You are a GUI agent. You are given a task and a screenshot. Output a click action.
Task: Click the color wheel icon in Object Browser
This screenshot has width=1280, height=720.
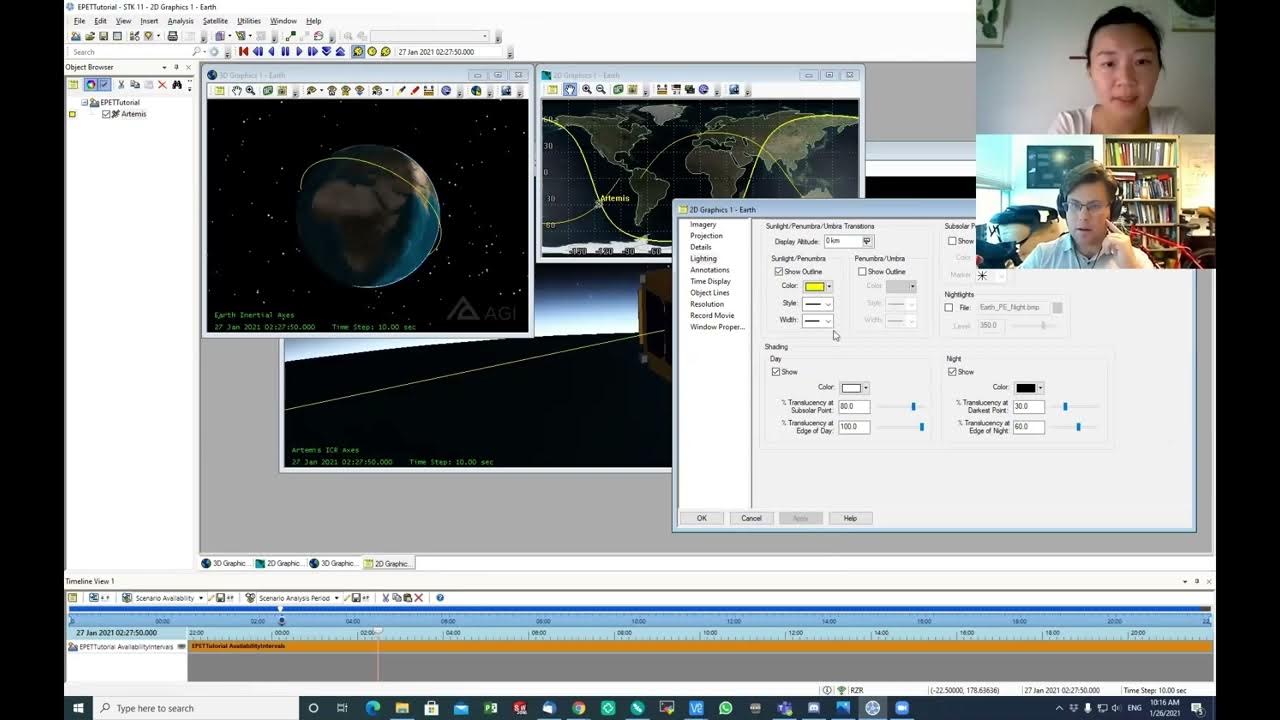(91, 84)
